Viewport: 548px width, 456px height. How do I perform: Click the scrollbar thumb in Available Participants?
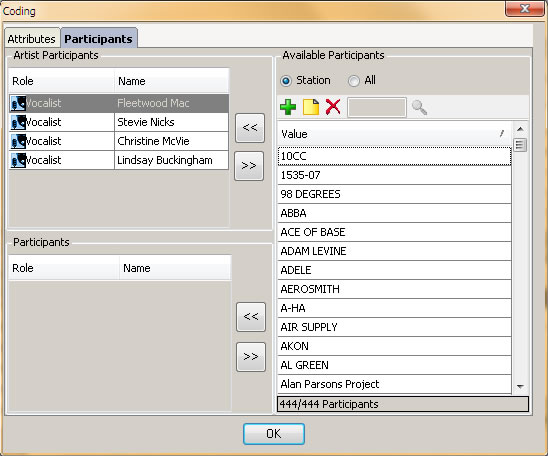[x=520, y=145]
